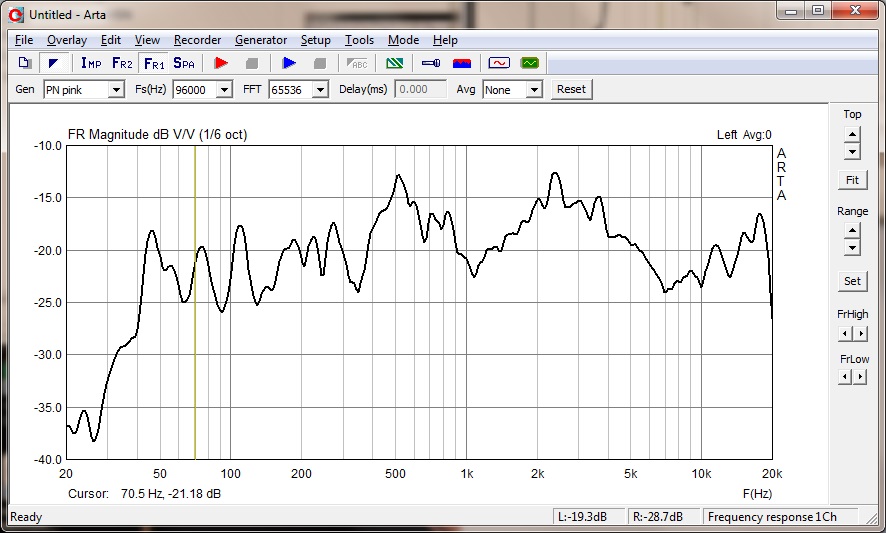Image resolution: width=886 pixels, height=533 pixels.
Task: Click the green overlay chart icon
Action: [x=394, y=63]
